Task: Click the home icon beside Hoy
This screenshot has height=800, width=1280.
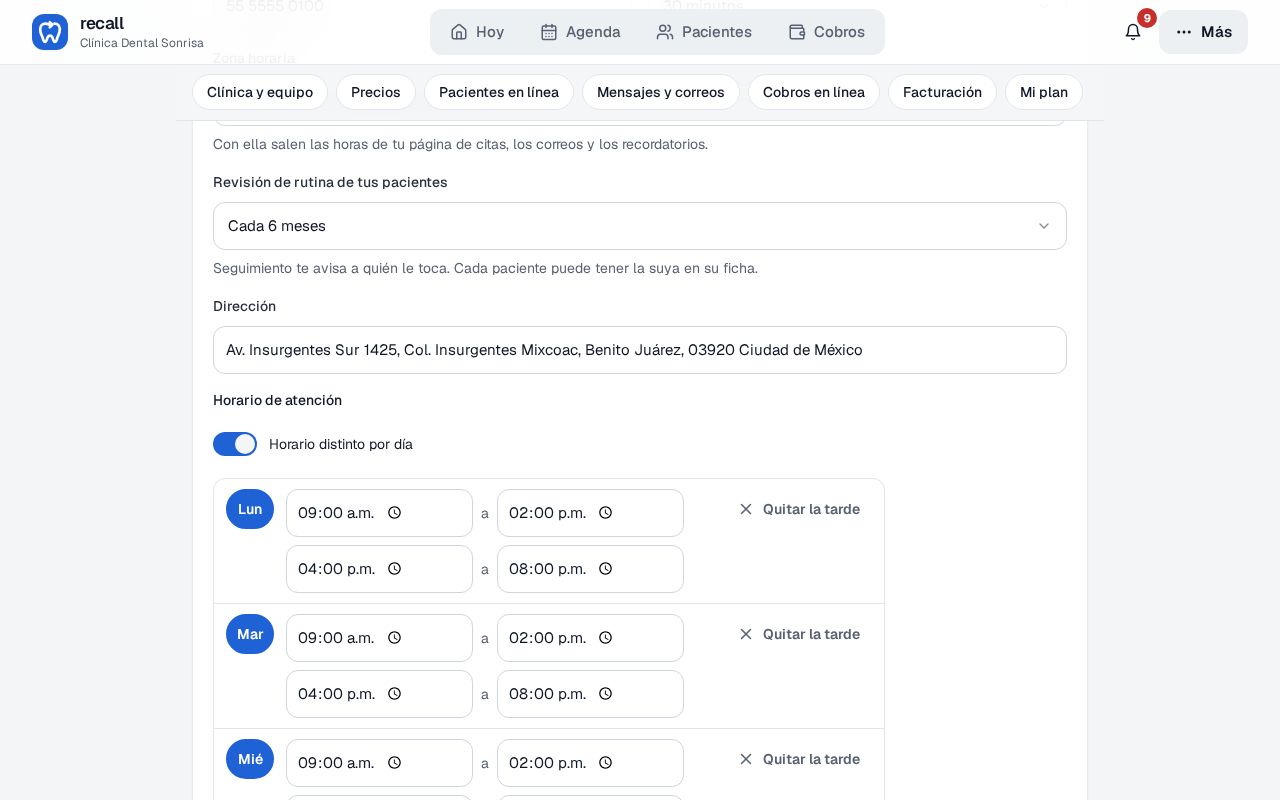Action: click(x=459, y=32)
